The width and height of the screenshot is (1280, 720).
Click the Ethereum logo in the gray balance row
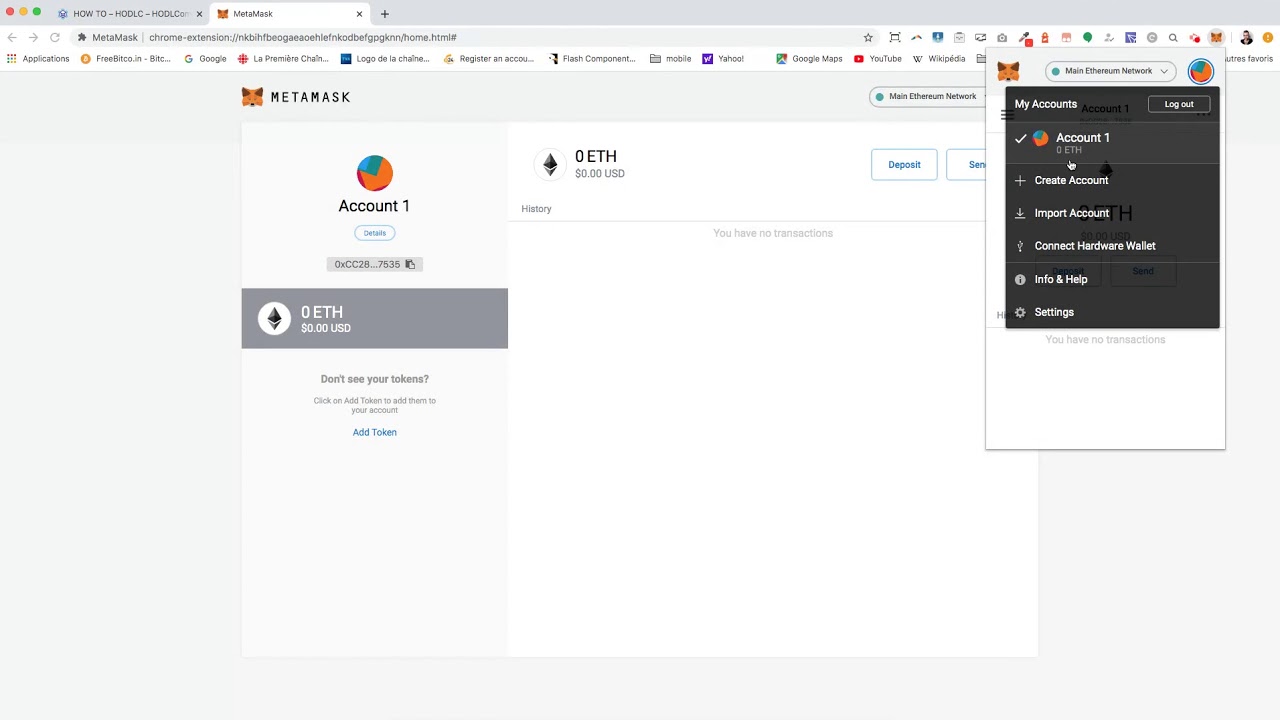click(x=274, y=318)
